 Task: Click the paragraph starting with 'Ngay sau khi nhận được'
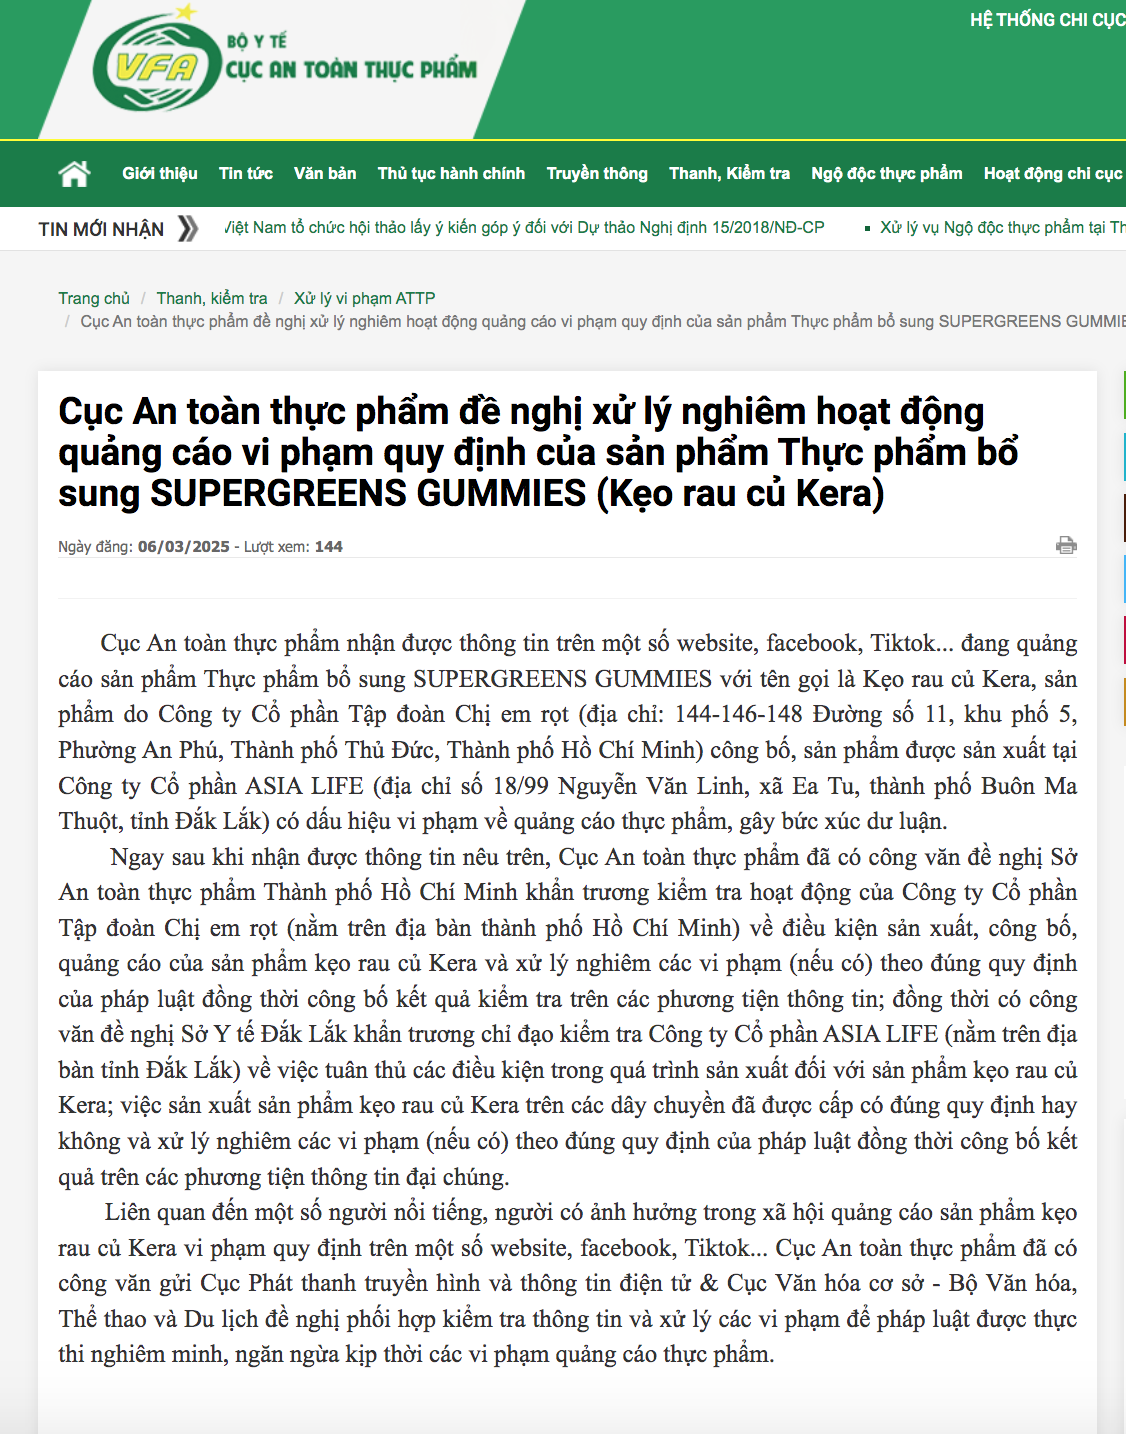coord(567,1017)
